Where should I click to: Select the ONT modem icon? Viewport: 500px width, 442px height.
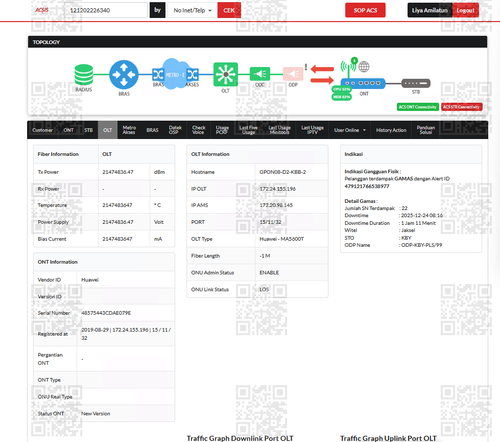pos(363,83)
